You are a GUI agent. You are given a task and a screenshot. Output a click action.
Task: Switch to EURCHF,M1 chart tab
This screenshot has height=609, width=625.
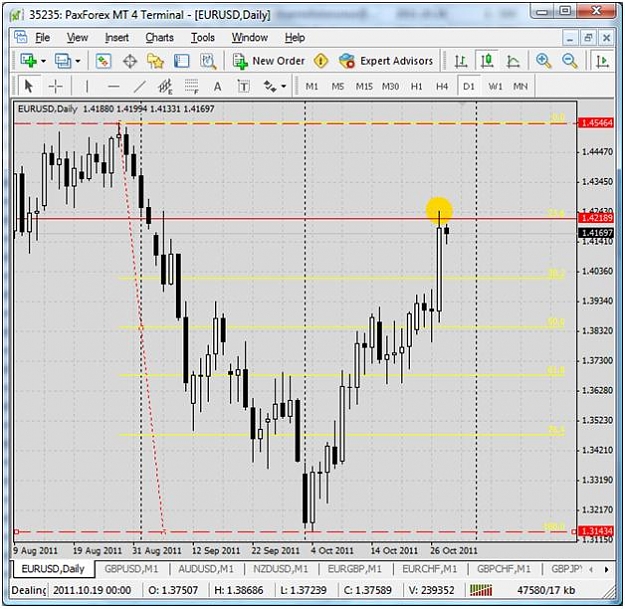[429, 569]
